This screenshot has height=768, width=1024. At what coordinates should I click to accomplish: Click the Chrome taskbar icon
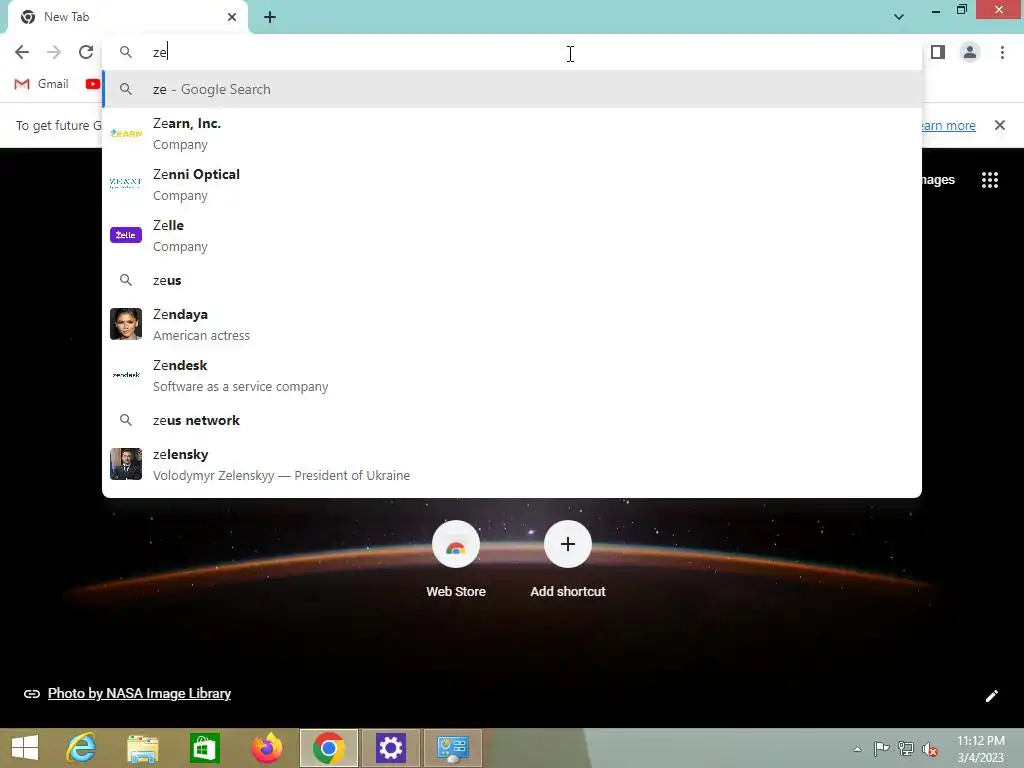click(328, 748)
